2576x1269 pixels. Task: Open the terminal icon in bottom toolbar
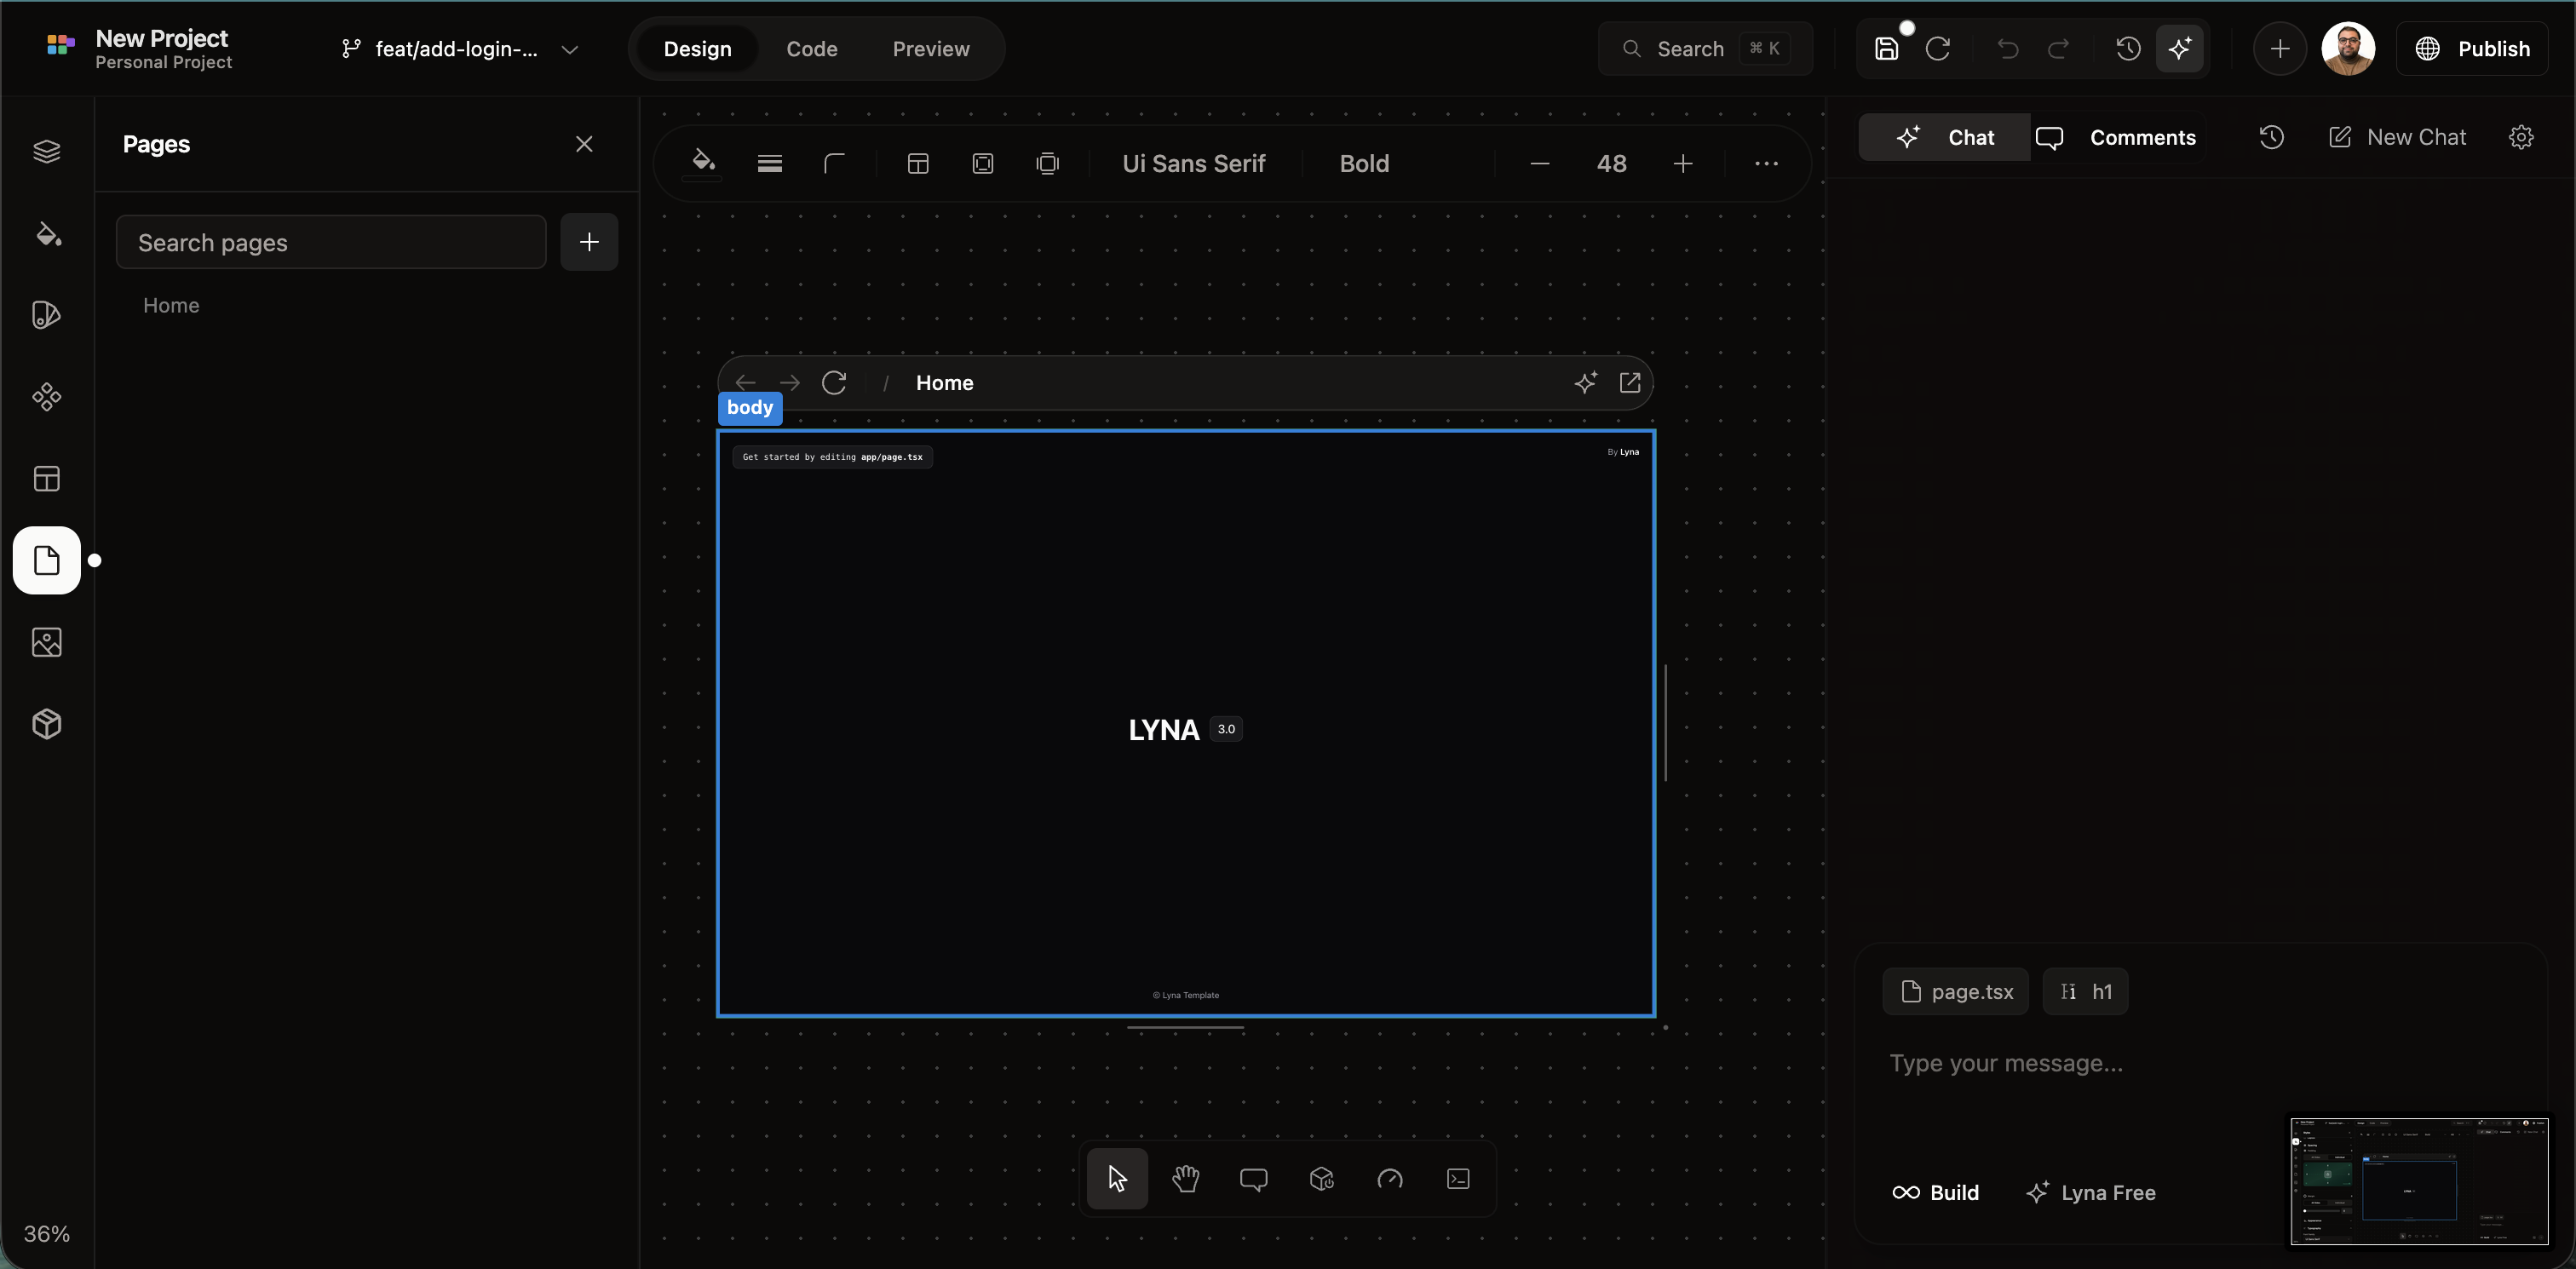pos(1457,1179)
